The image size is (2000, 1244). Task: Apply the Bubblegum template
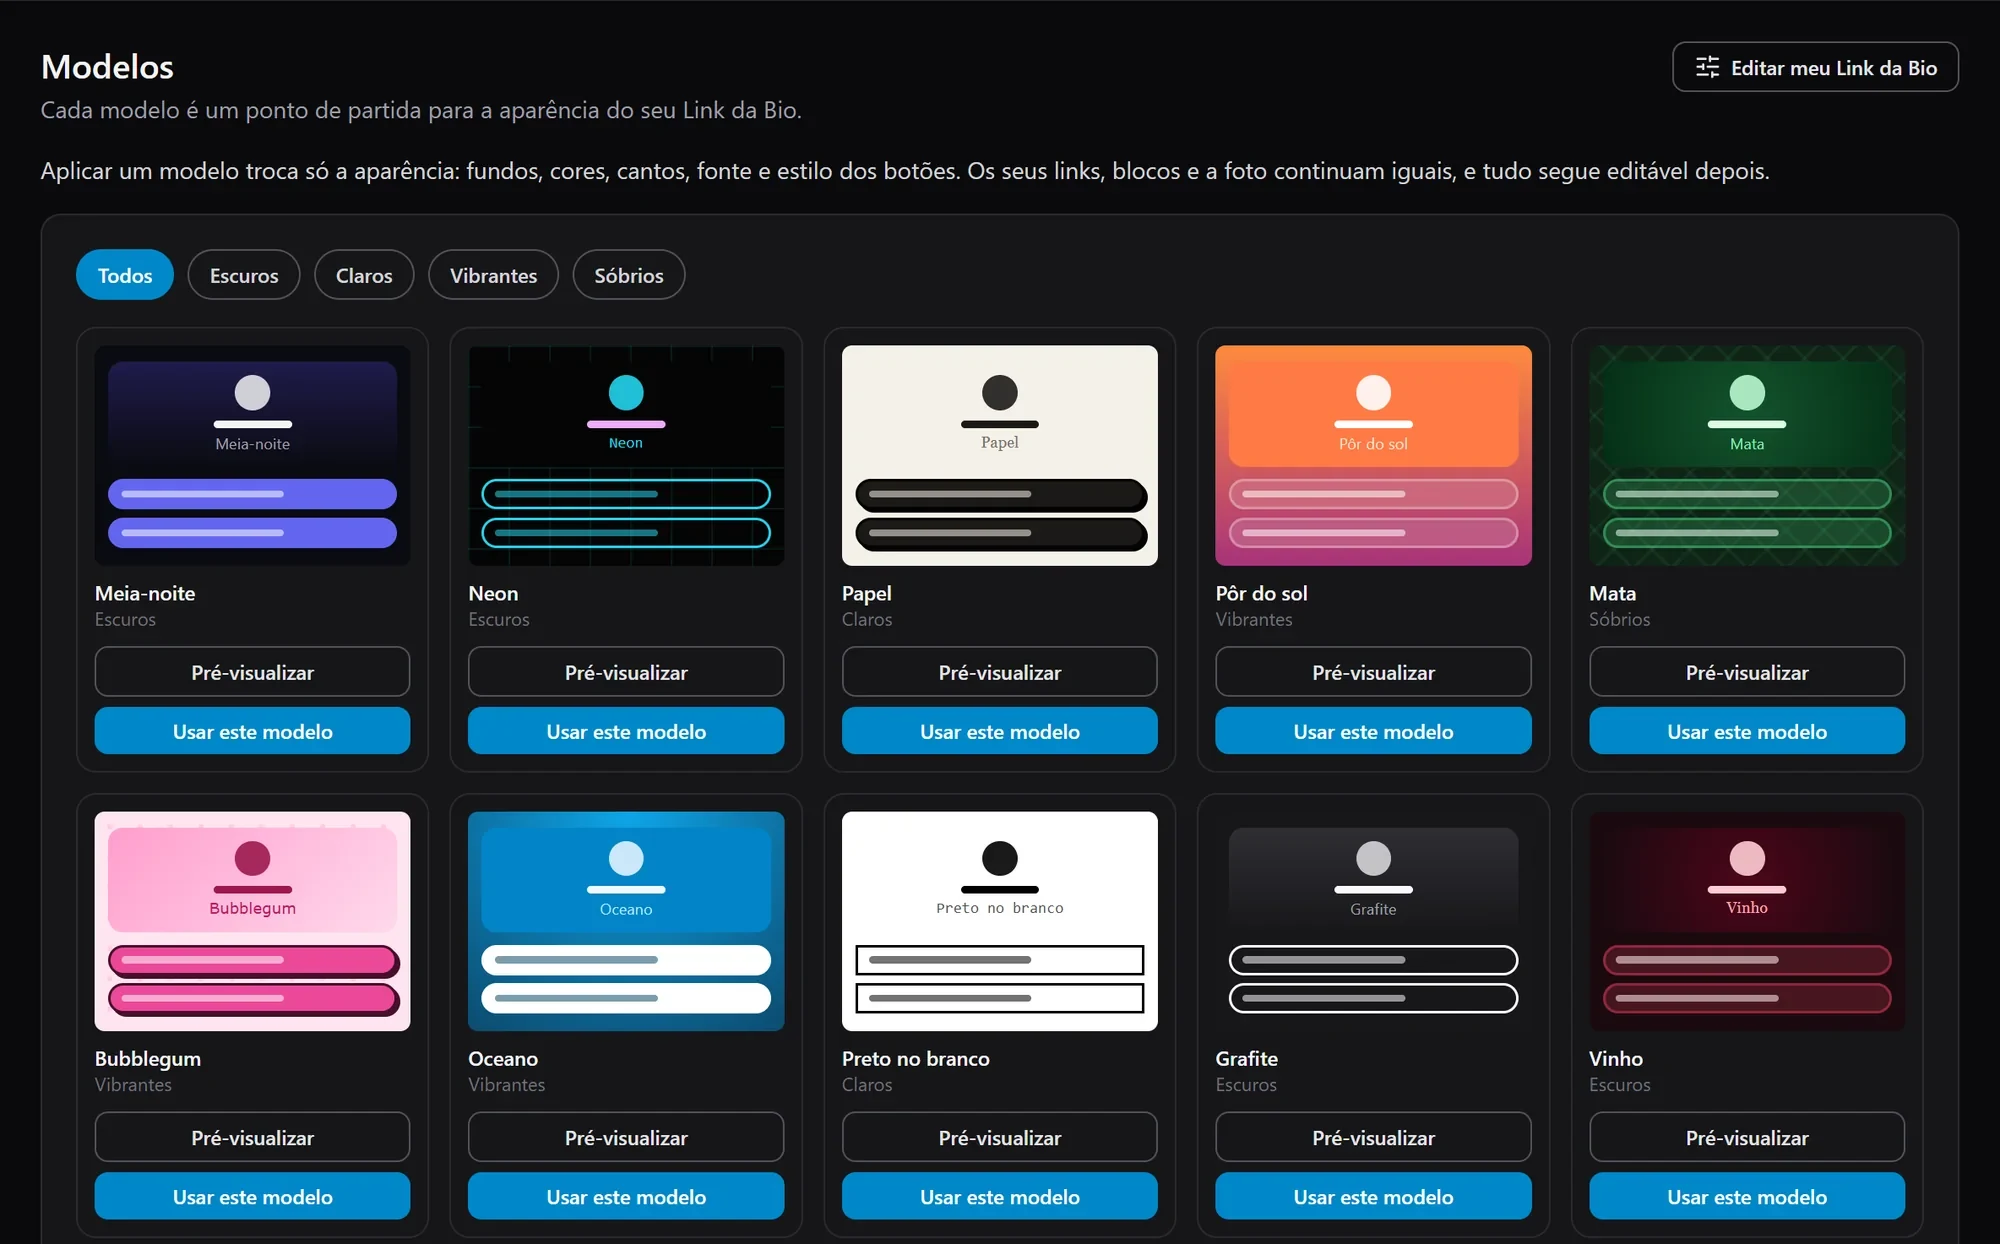click(x=252, y=1196)
